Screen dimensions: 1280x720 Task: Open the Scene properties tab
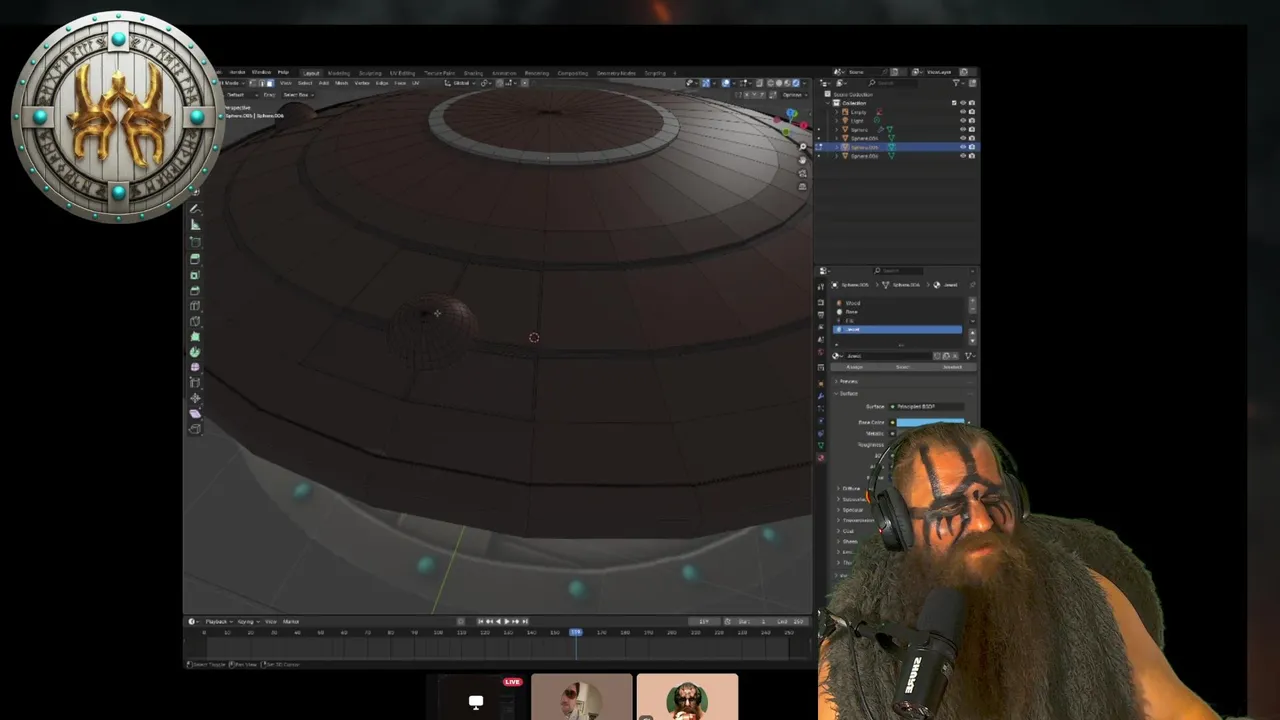pyautogui.click(x=821, y=340)
